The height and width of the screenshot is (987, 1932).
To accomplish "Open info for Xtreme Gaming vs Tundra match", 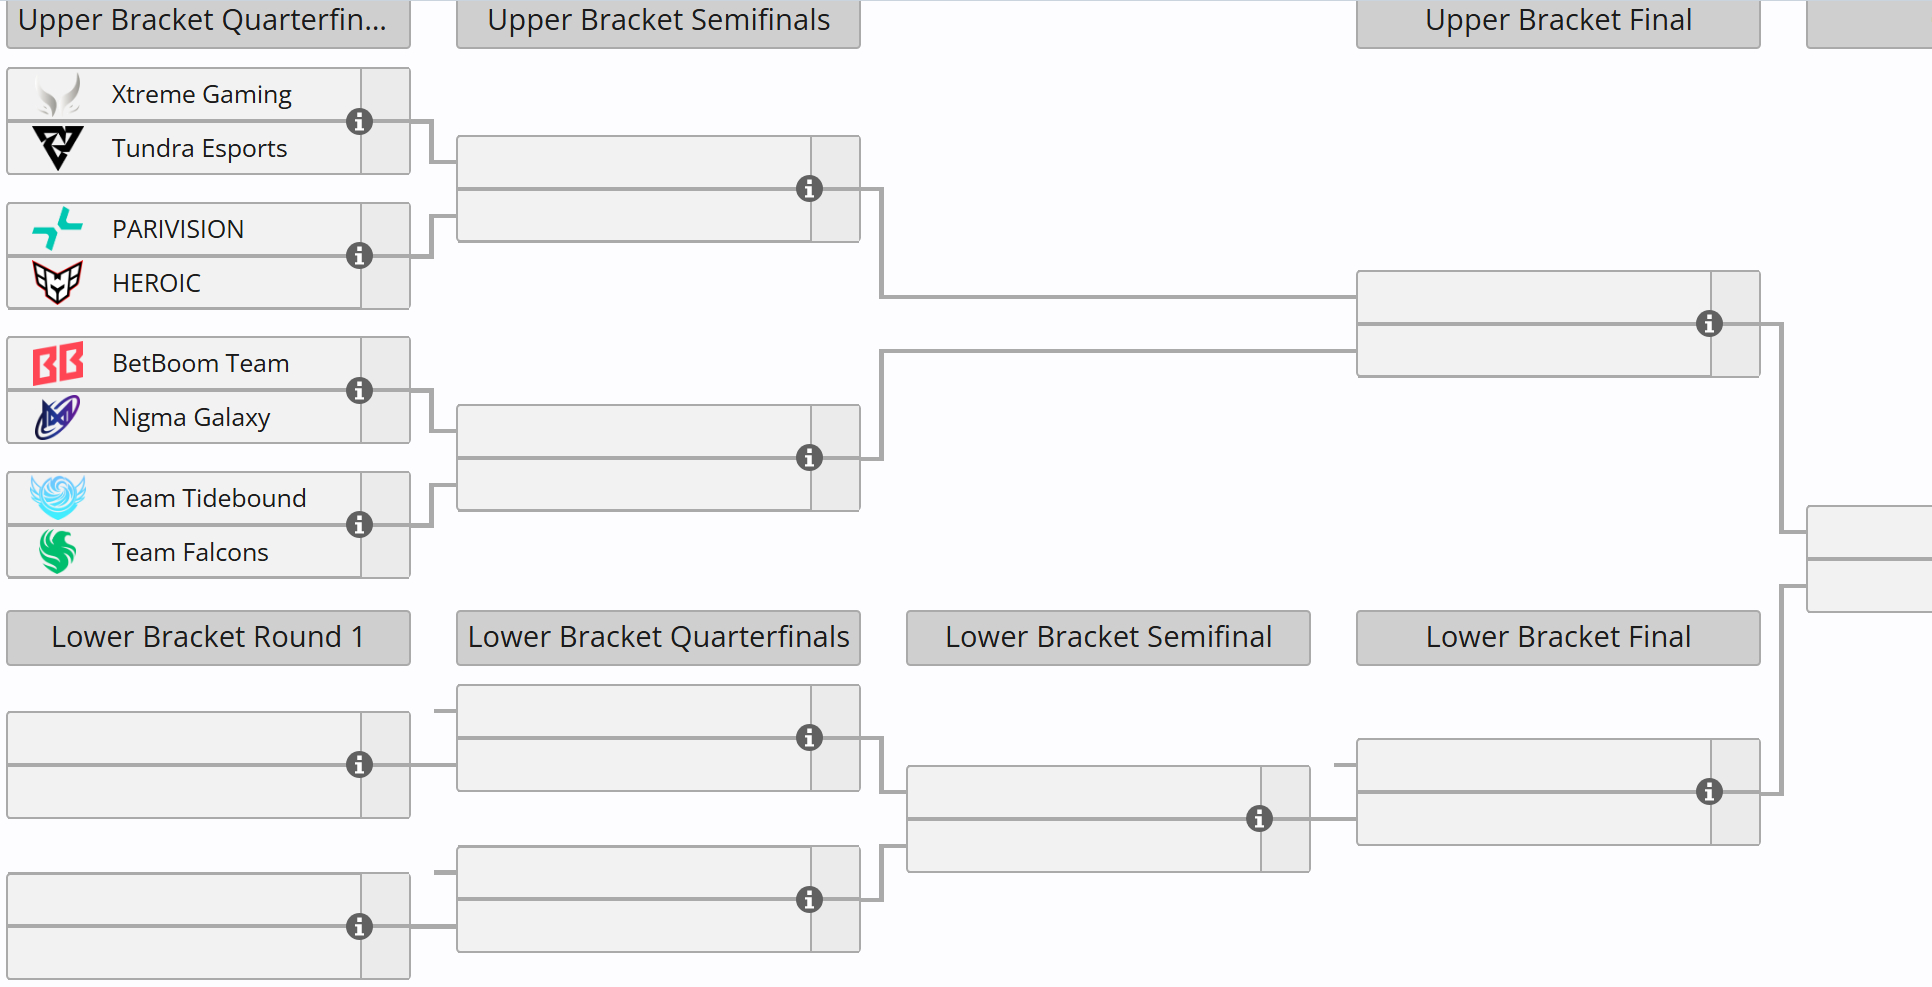I will (x=359, y=121).
